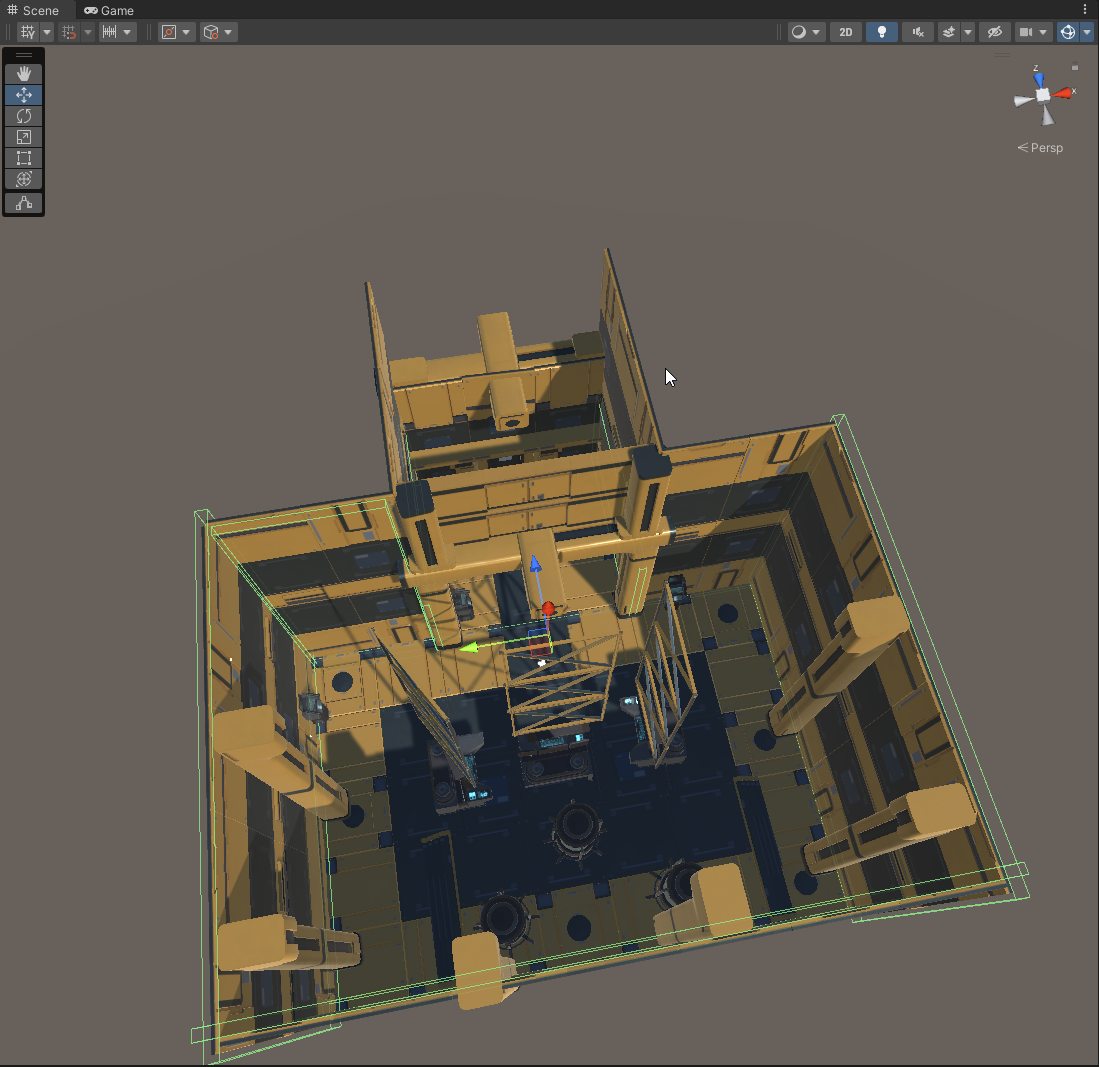Screen dimensions: 1099x1067
Task: Switch to the Game tab
Action: (x=109, y=11)
